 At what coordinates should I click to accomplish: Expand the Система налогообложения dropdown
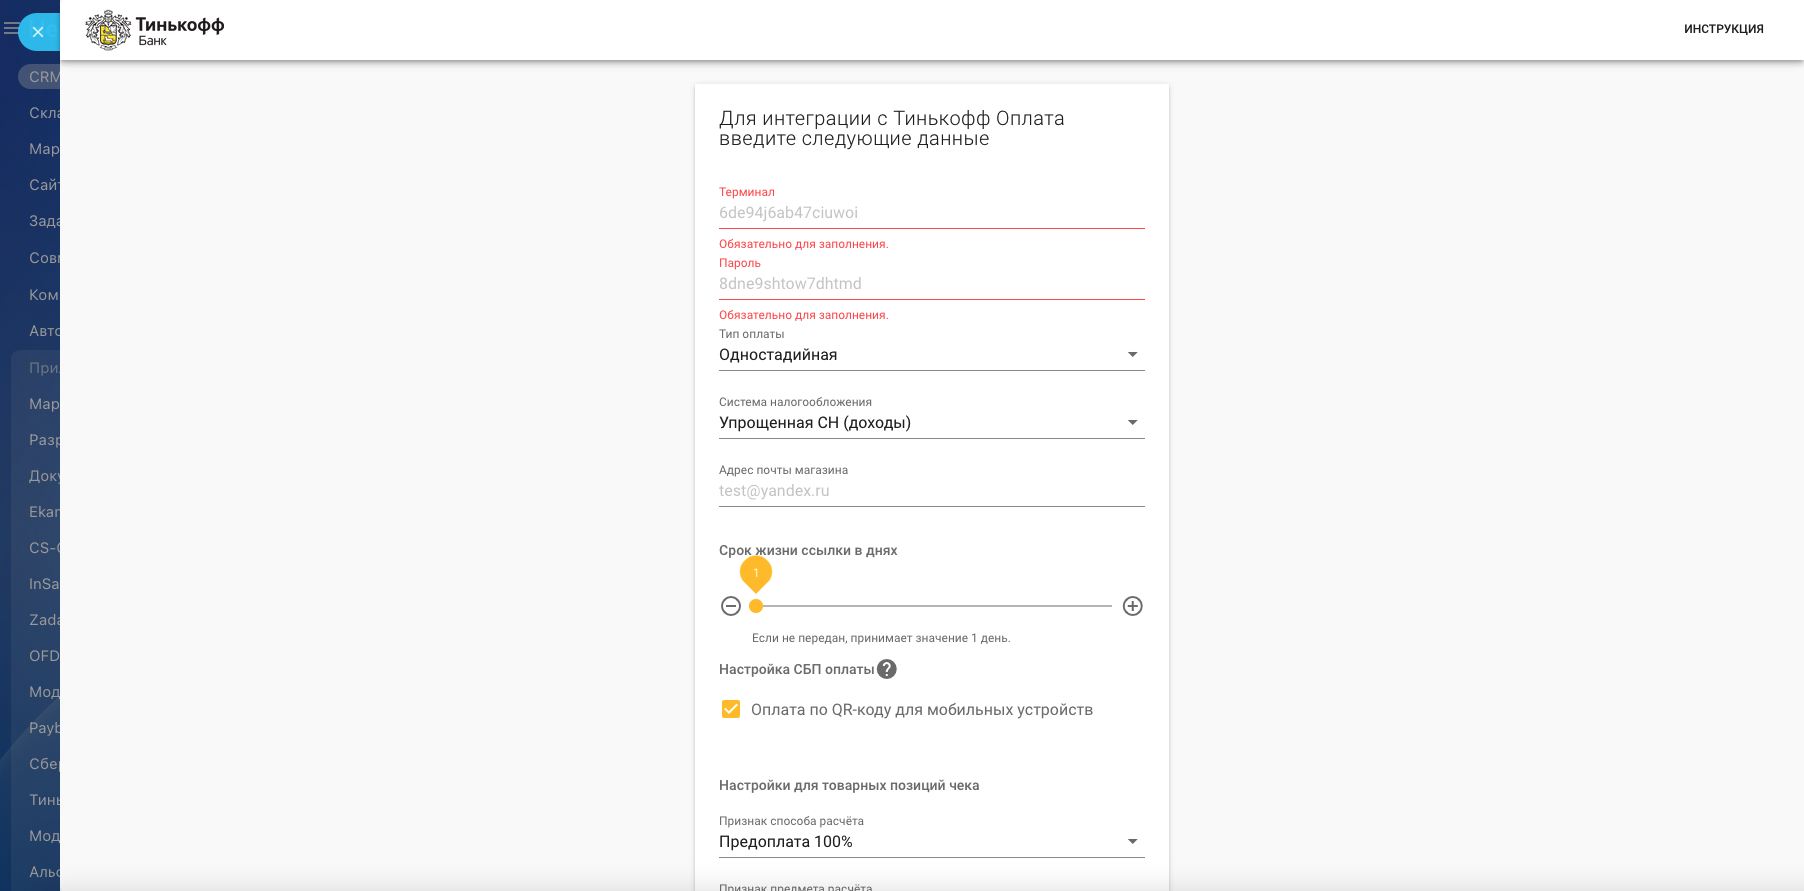[932, 423]
